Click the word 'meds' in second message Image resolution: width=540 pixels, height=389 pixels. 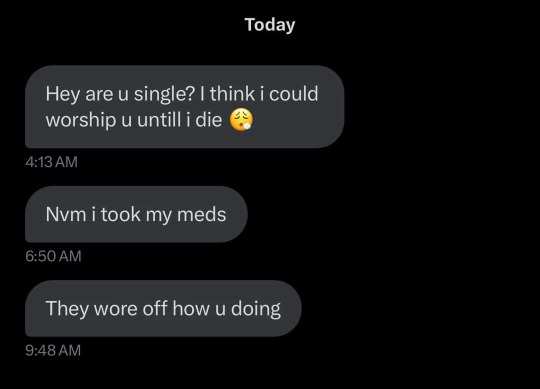point(201,214)
